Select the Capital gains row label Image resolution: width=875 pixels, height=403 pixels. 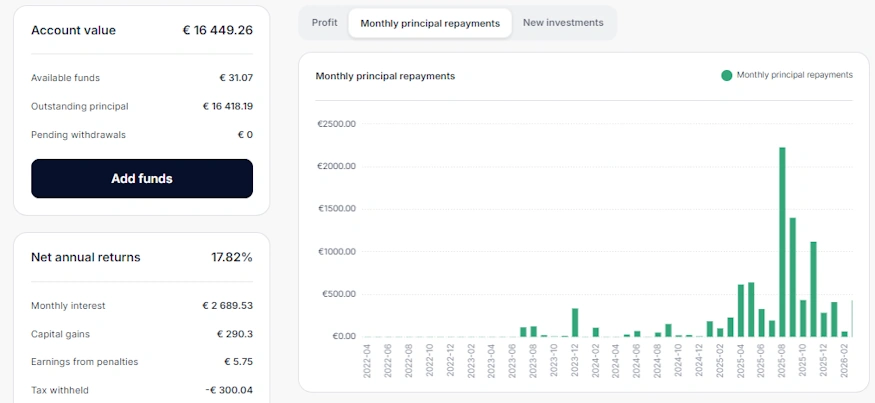coord(62,334)
